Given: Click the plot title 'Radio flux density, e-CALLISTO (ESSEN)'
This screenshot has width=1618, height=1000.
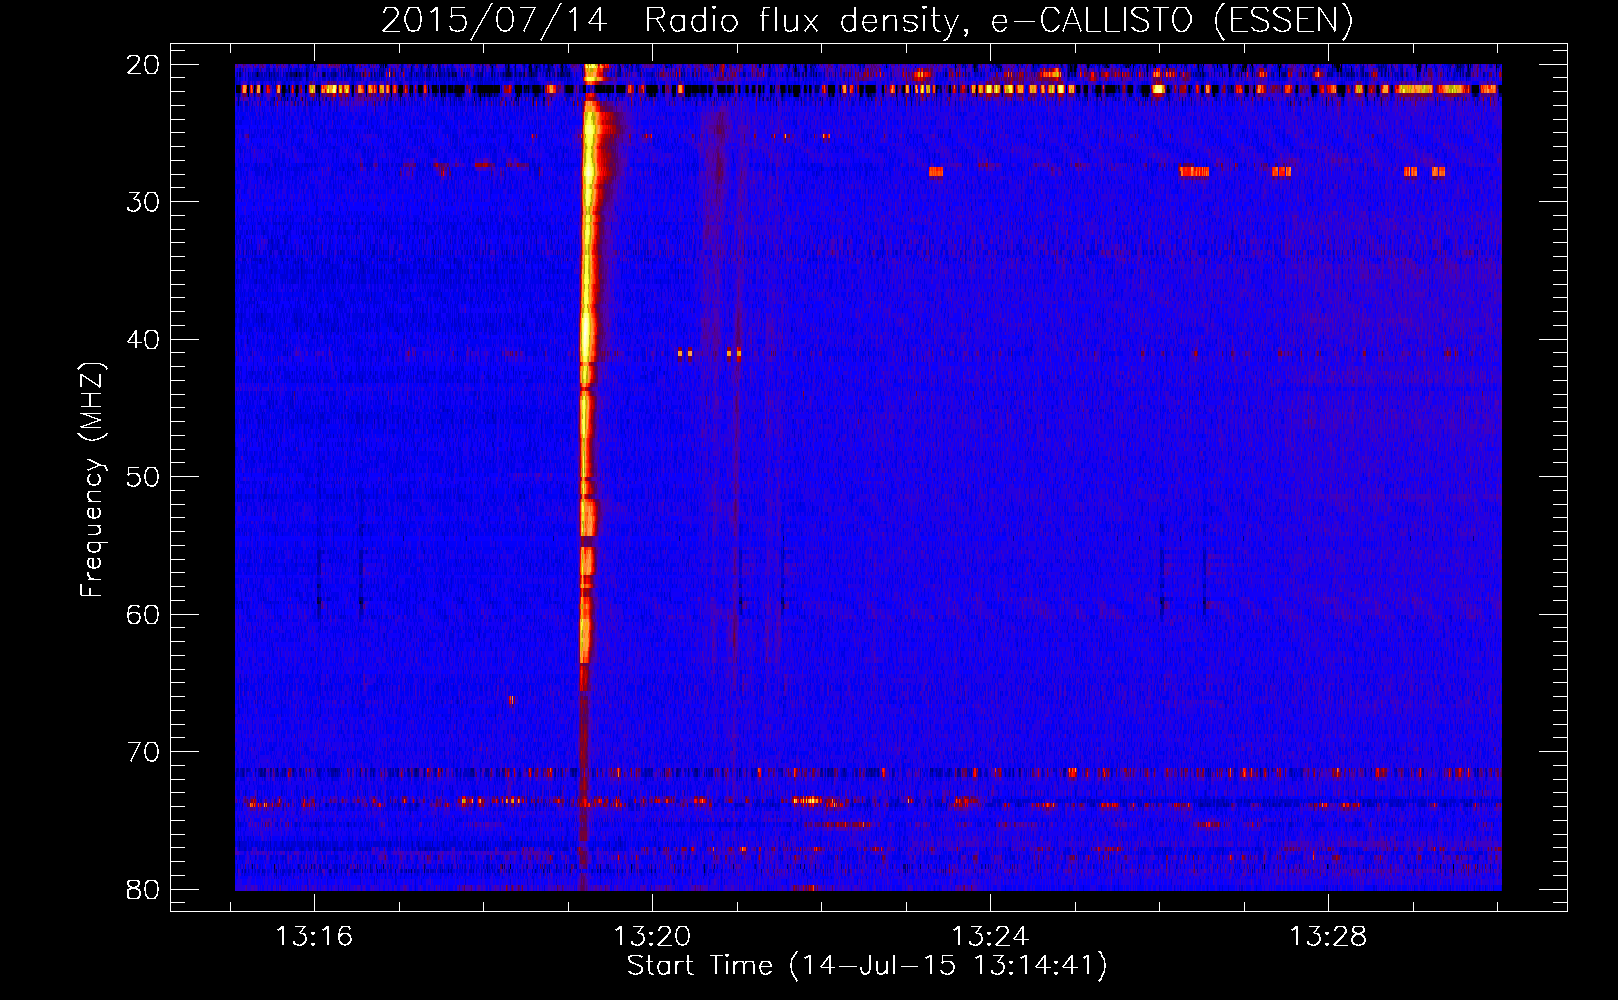Looking at the screenshot, I should click(x=998, y=20).
